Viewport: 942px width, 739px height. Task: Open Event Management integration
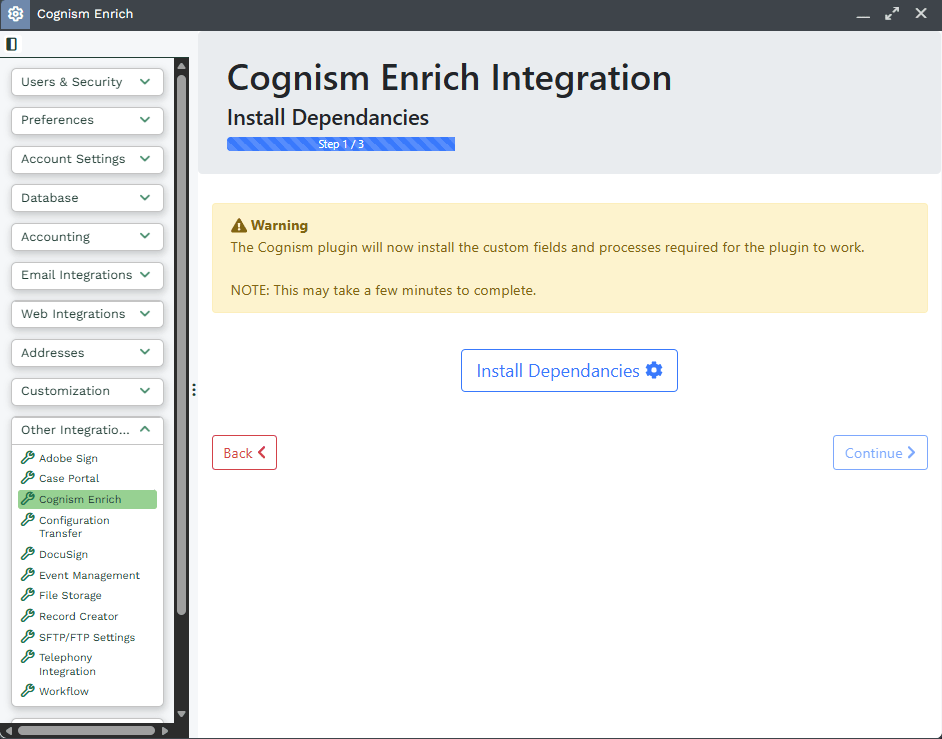(89, 575)
